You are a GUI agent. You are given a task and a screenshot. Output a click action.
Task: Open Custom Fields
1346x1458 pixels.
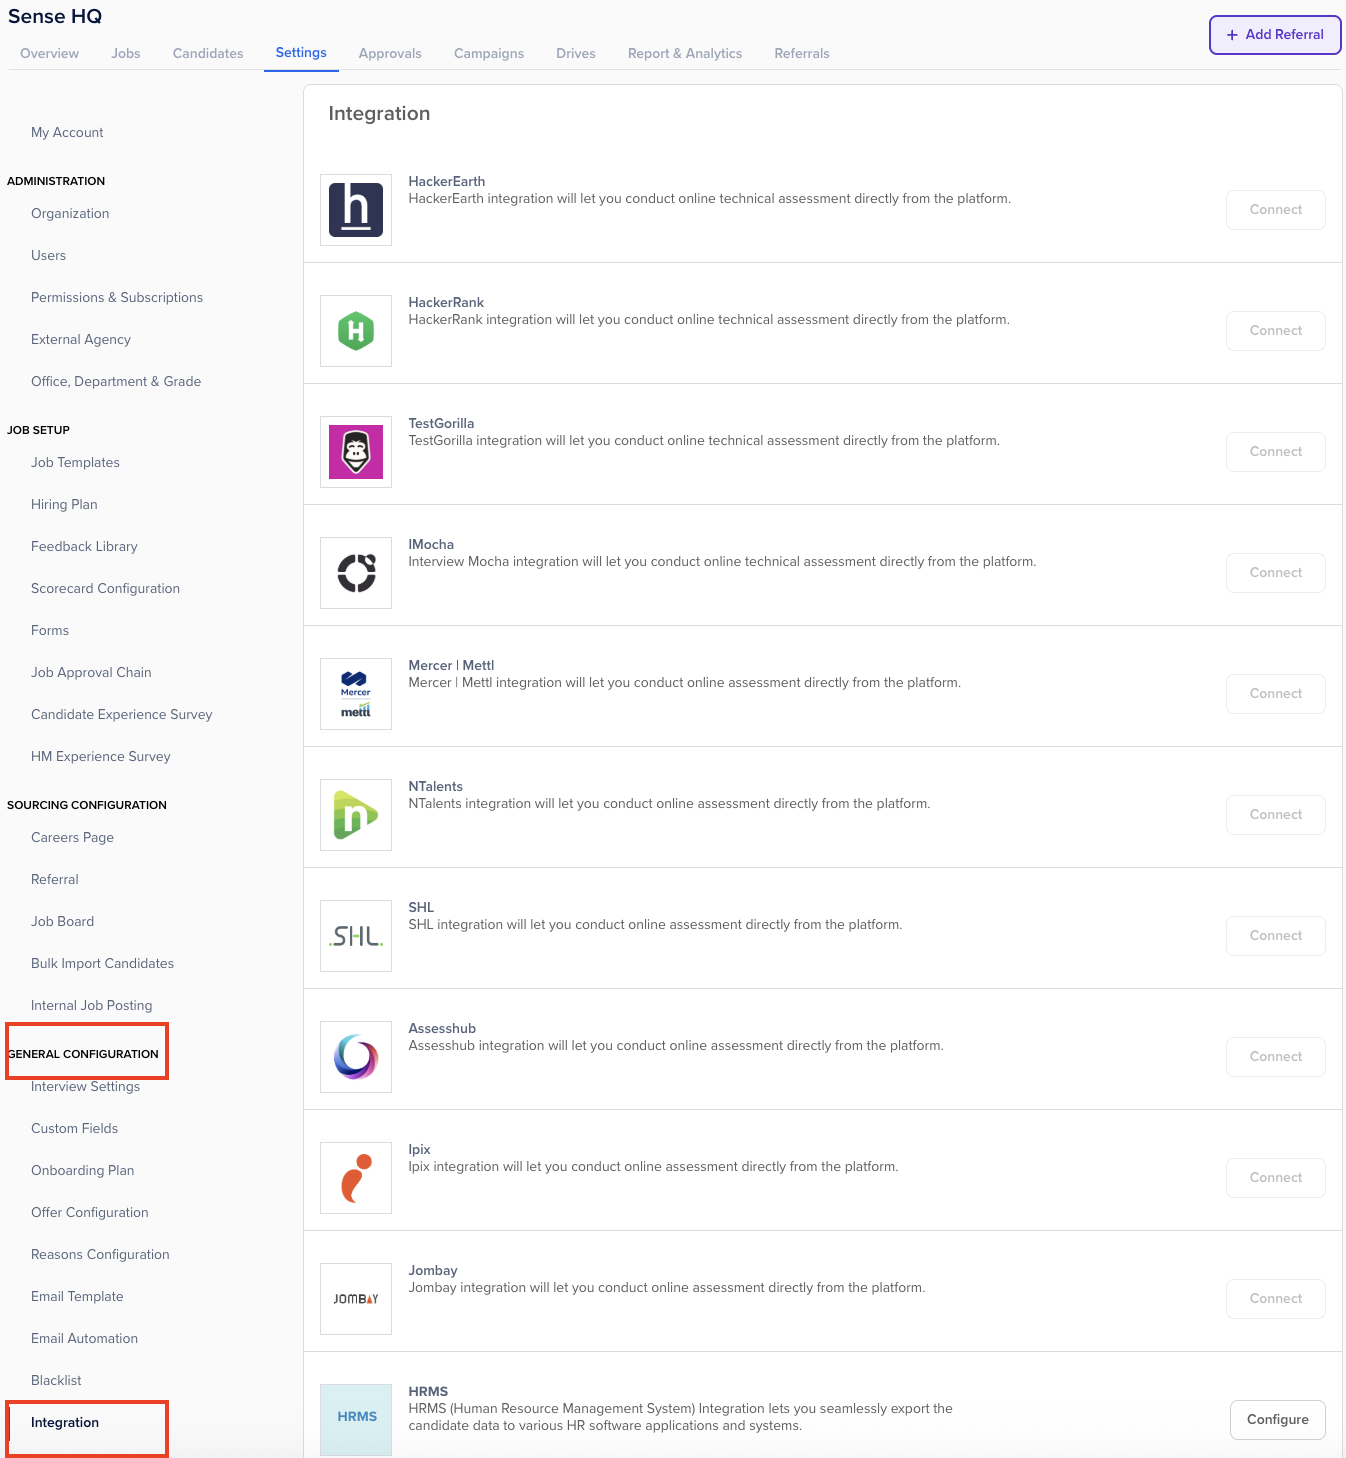click(74, 1128)
